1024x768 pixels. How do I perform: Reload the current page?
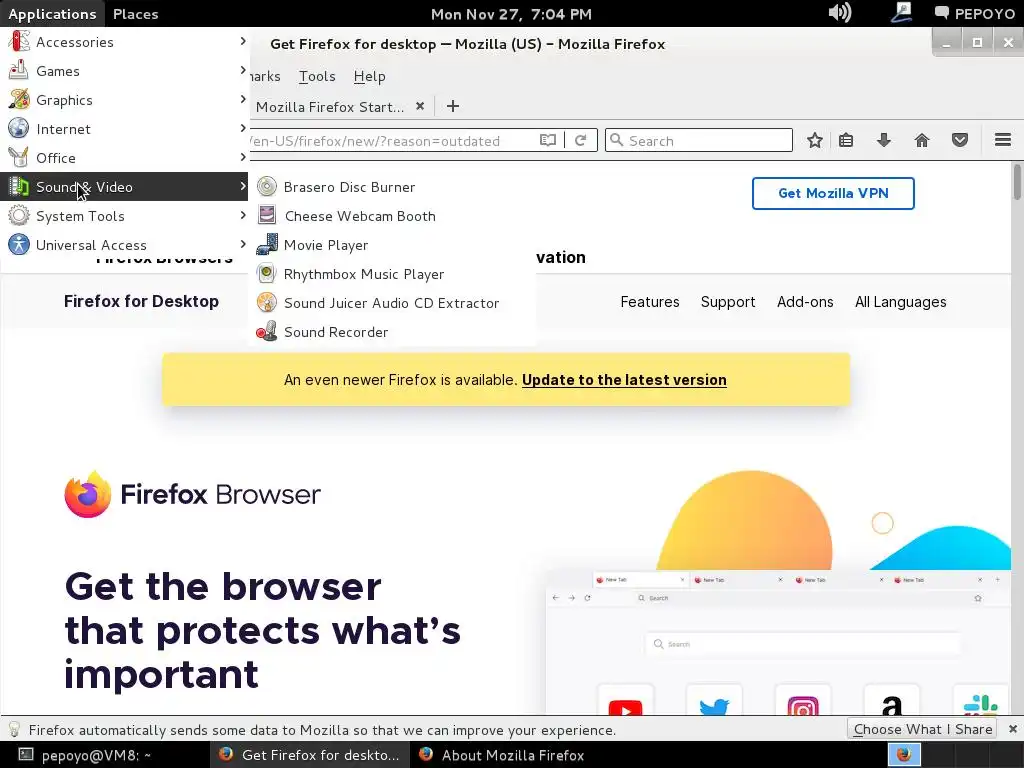(x=581, y=140)
